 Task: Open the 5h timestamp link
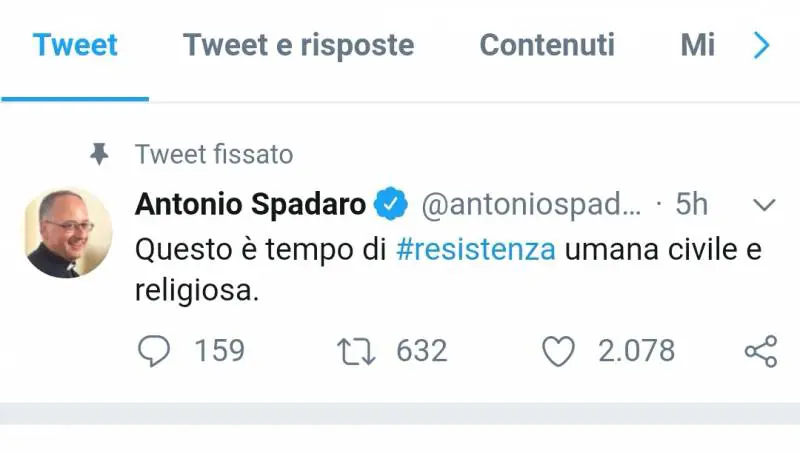click(691, 205)
